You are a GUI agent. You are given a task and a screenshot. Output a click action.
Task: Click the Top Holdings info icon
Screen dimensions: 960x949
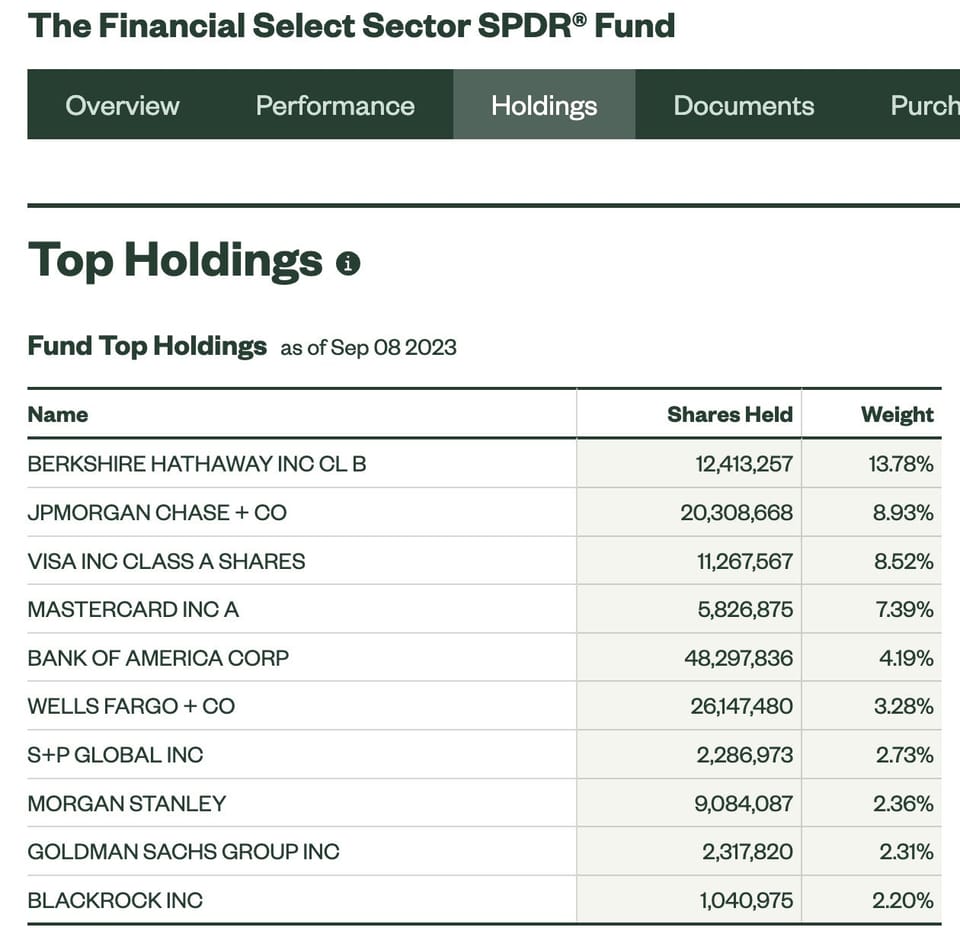[348, 264]
